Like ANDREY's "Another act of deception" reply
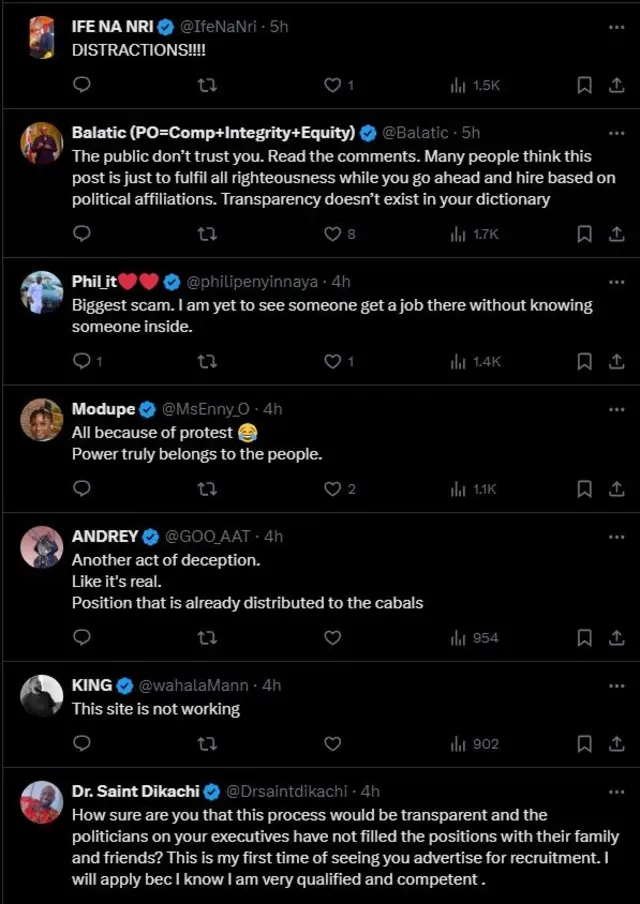 (332, 637)
